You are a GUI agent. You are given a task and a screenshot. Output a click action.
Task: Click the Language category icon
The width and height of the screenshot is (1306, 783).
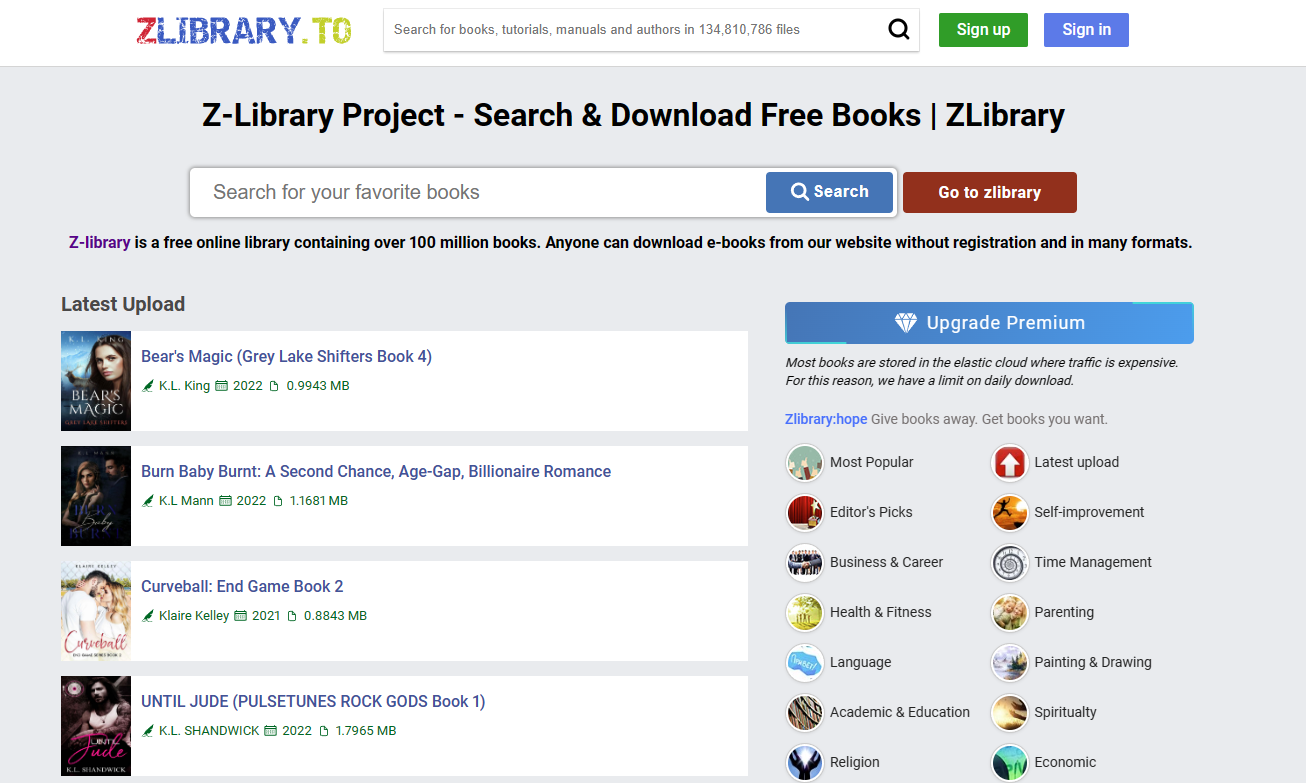pos(805,662)
